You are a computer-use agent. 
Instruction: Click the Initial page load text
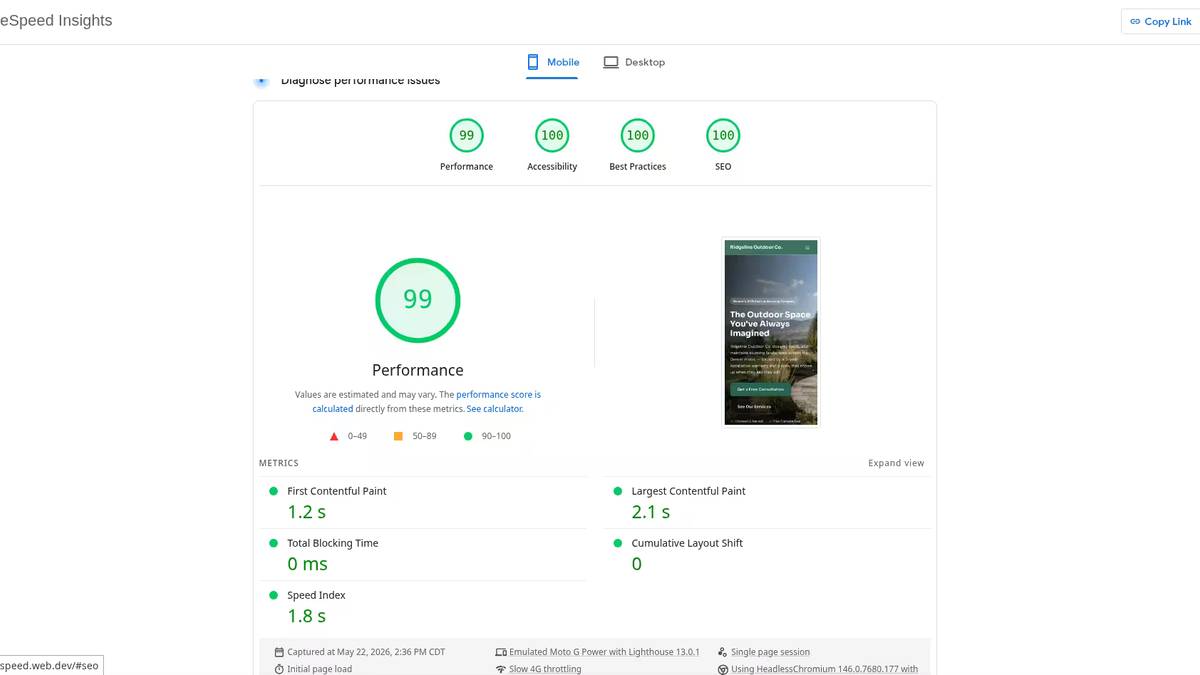point(319,669)
